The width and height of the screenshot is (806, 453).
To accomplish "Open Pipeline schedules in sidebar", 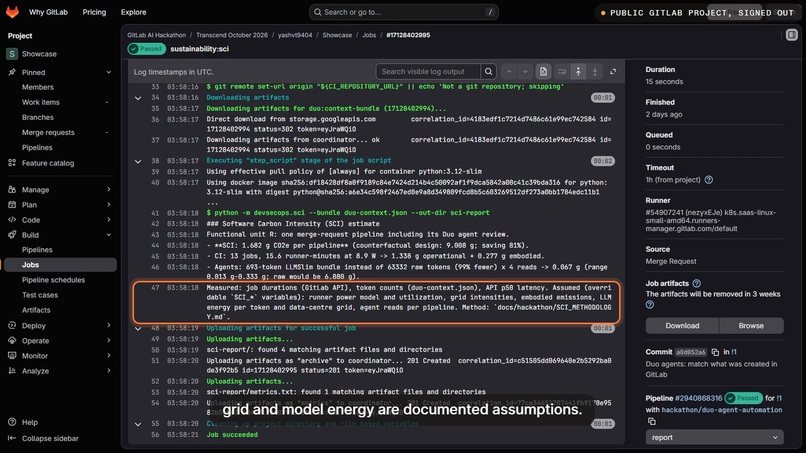I will click(53, 280).
